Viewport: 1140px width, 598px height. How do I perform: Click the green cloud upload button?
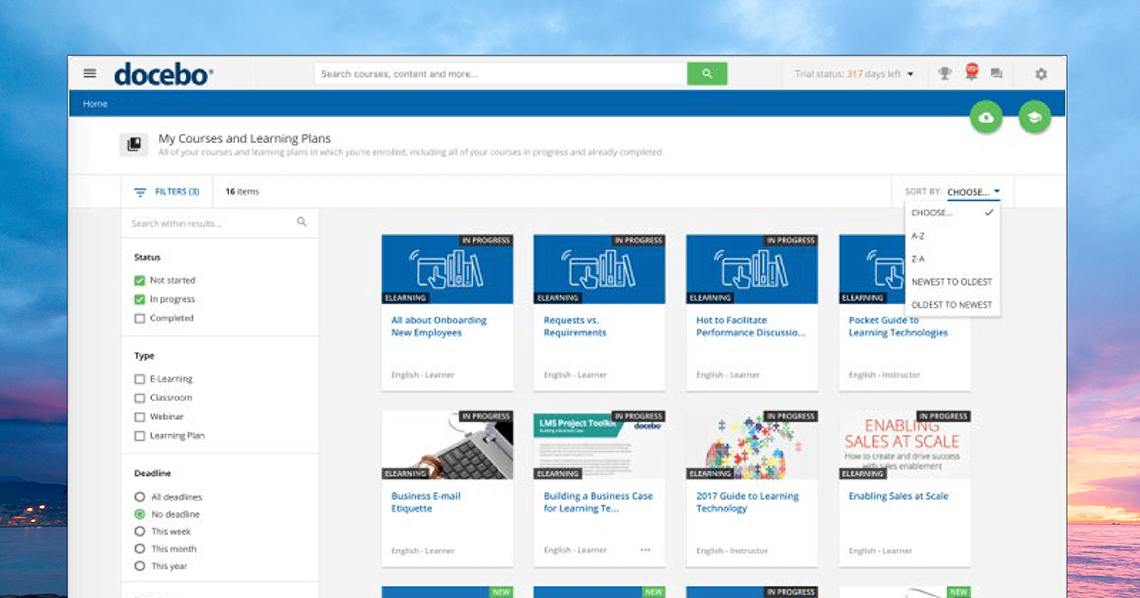[986, 118]
